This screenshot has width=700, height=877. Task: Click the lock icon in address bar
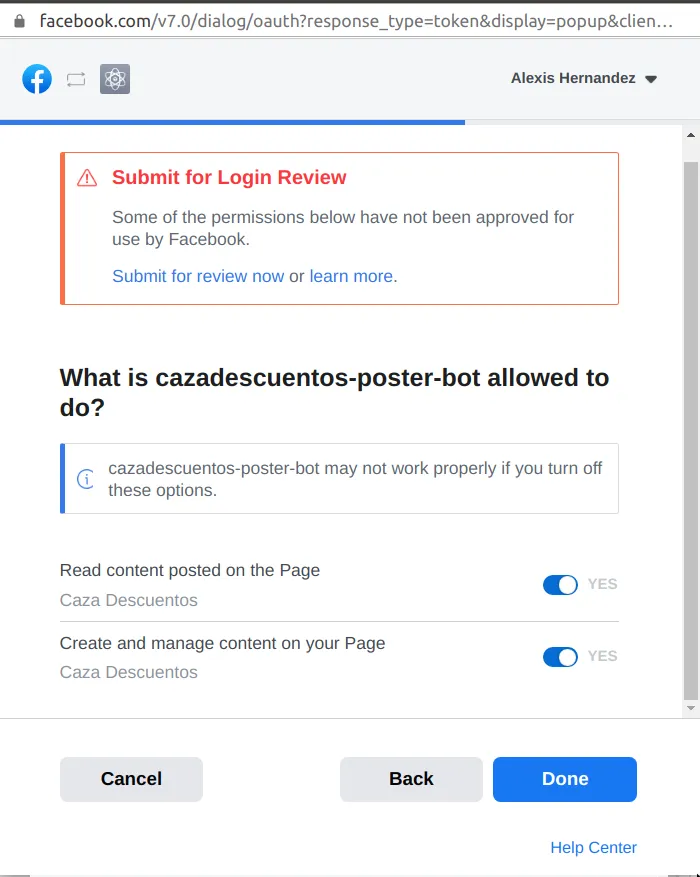coord(20,21)
